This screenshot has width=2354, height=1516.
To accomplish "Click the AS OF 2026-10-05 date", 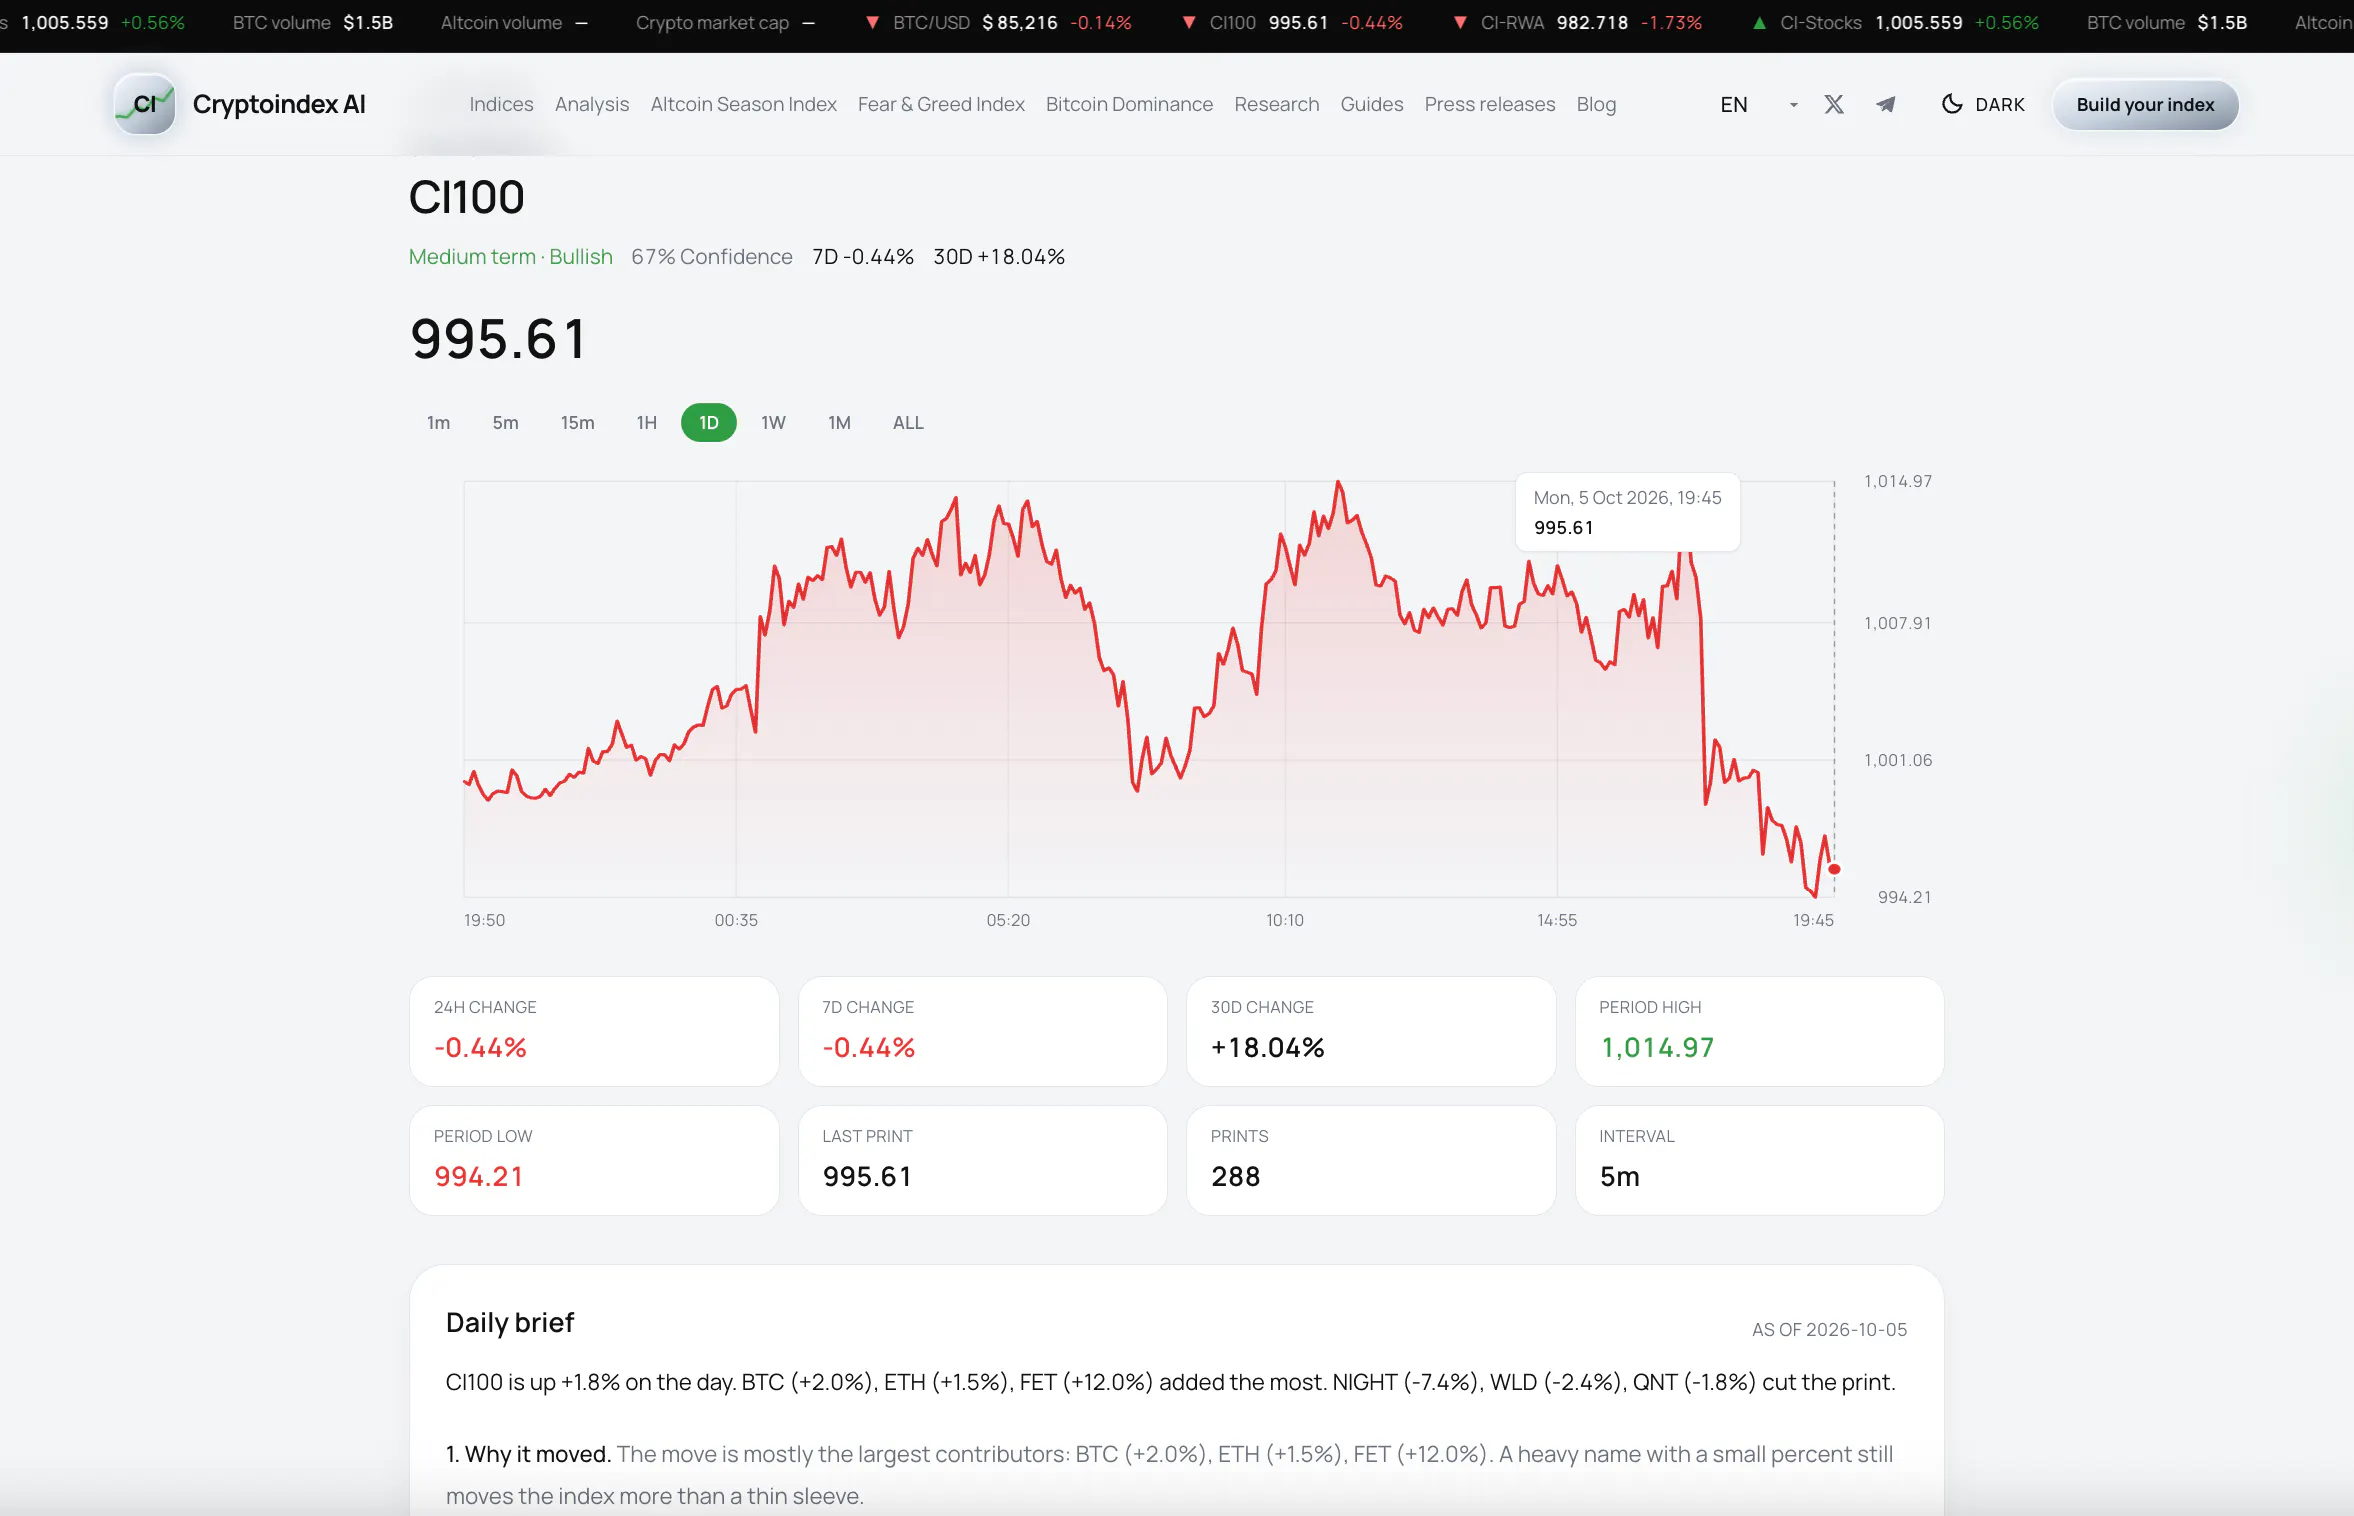I will click(1829, 1329).
